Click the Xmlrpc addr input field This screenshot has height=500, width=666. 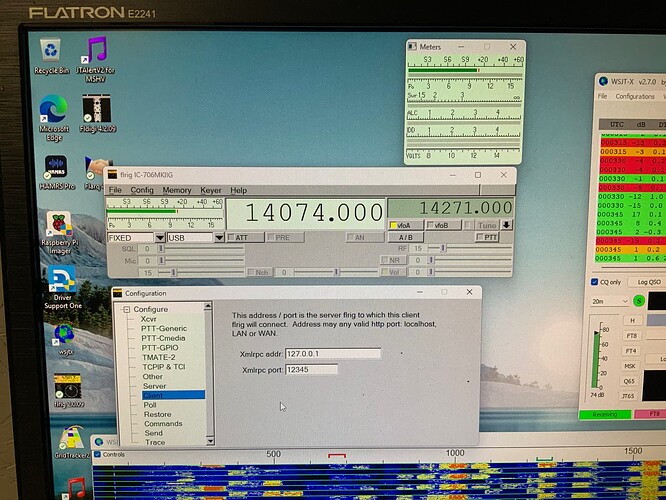pos(332,353)
